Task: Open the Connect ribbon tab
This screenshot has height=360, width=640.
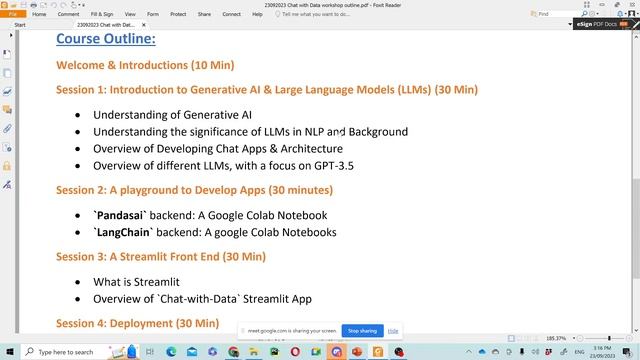Action: pyautogui.click(x=231, y=14)
